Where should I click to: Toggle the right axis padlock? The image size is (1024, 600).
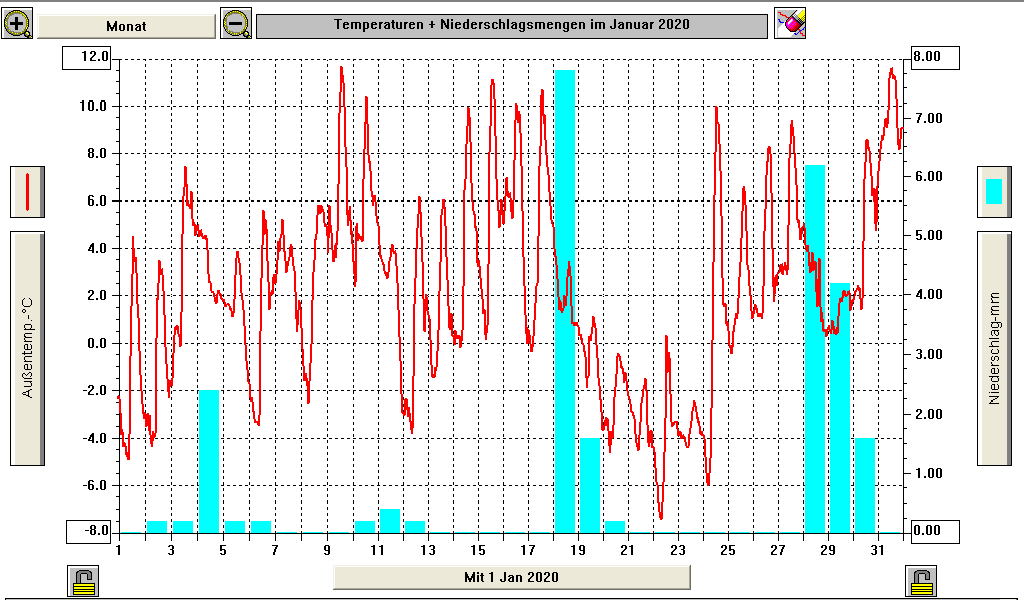point(920,580)
